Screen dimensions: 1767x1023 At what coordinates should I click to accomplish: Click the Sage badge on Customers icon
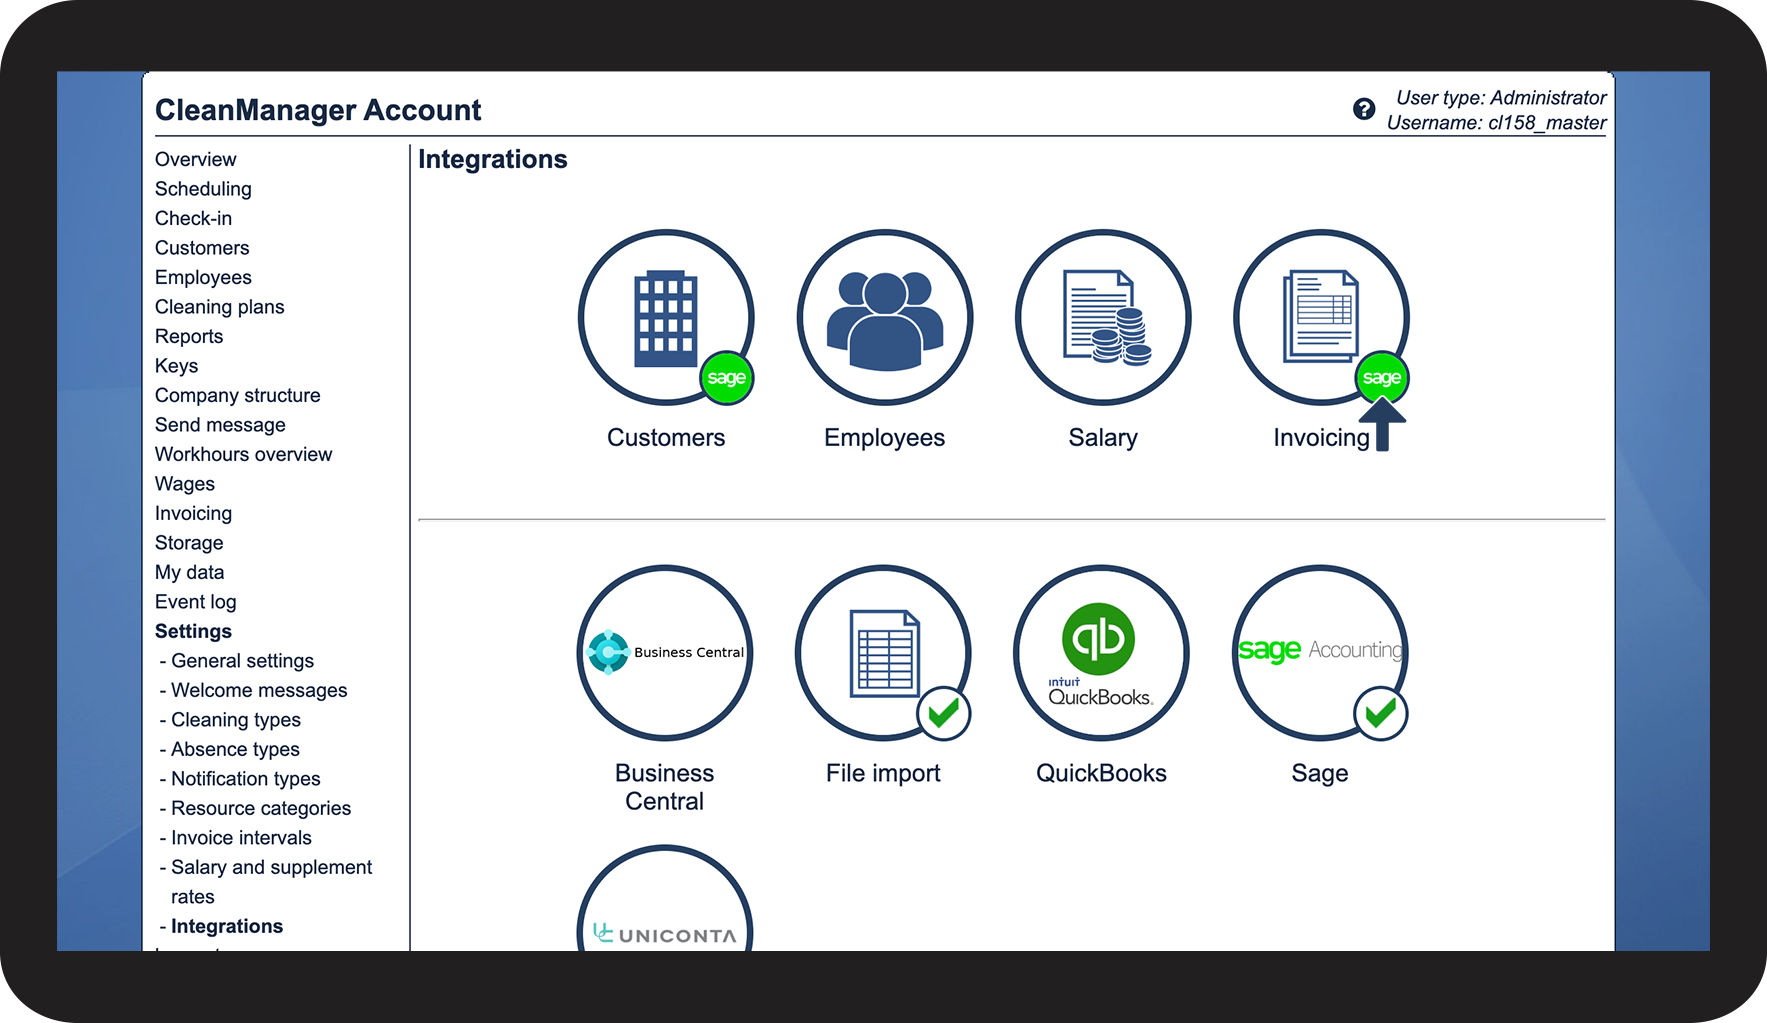[x=727, y=378]
